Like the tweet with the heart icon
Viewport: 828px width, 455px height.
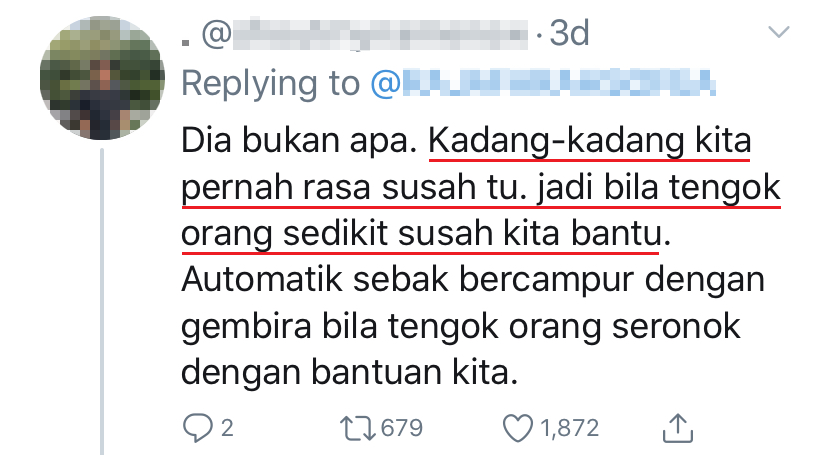click(518, 428)
